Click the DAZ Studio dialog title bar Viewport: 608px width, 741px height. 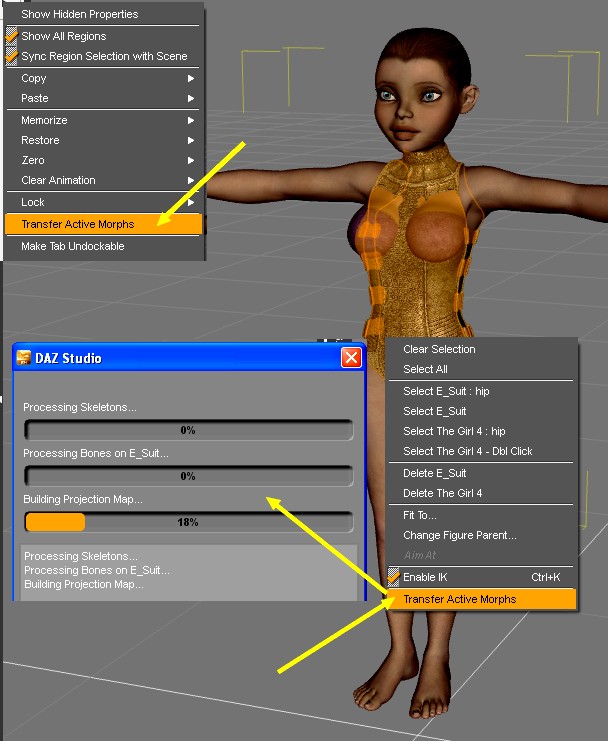[x=189, y=358]
